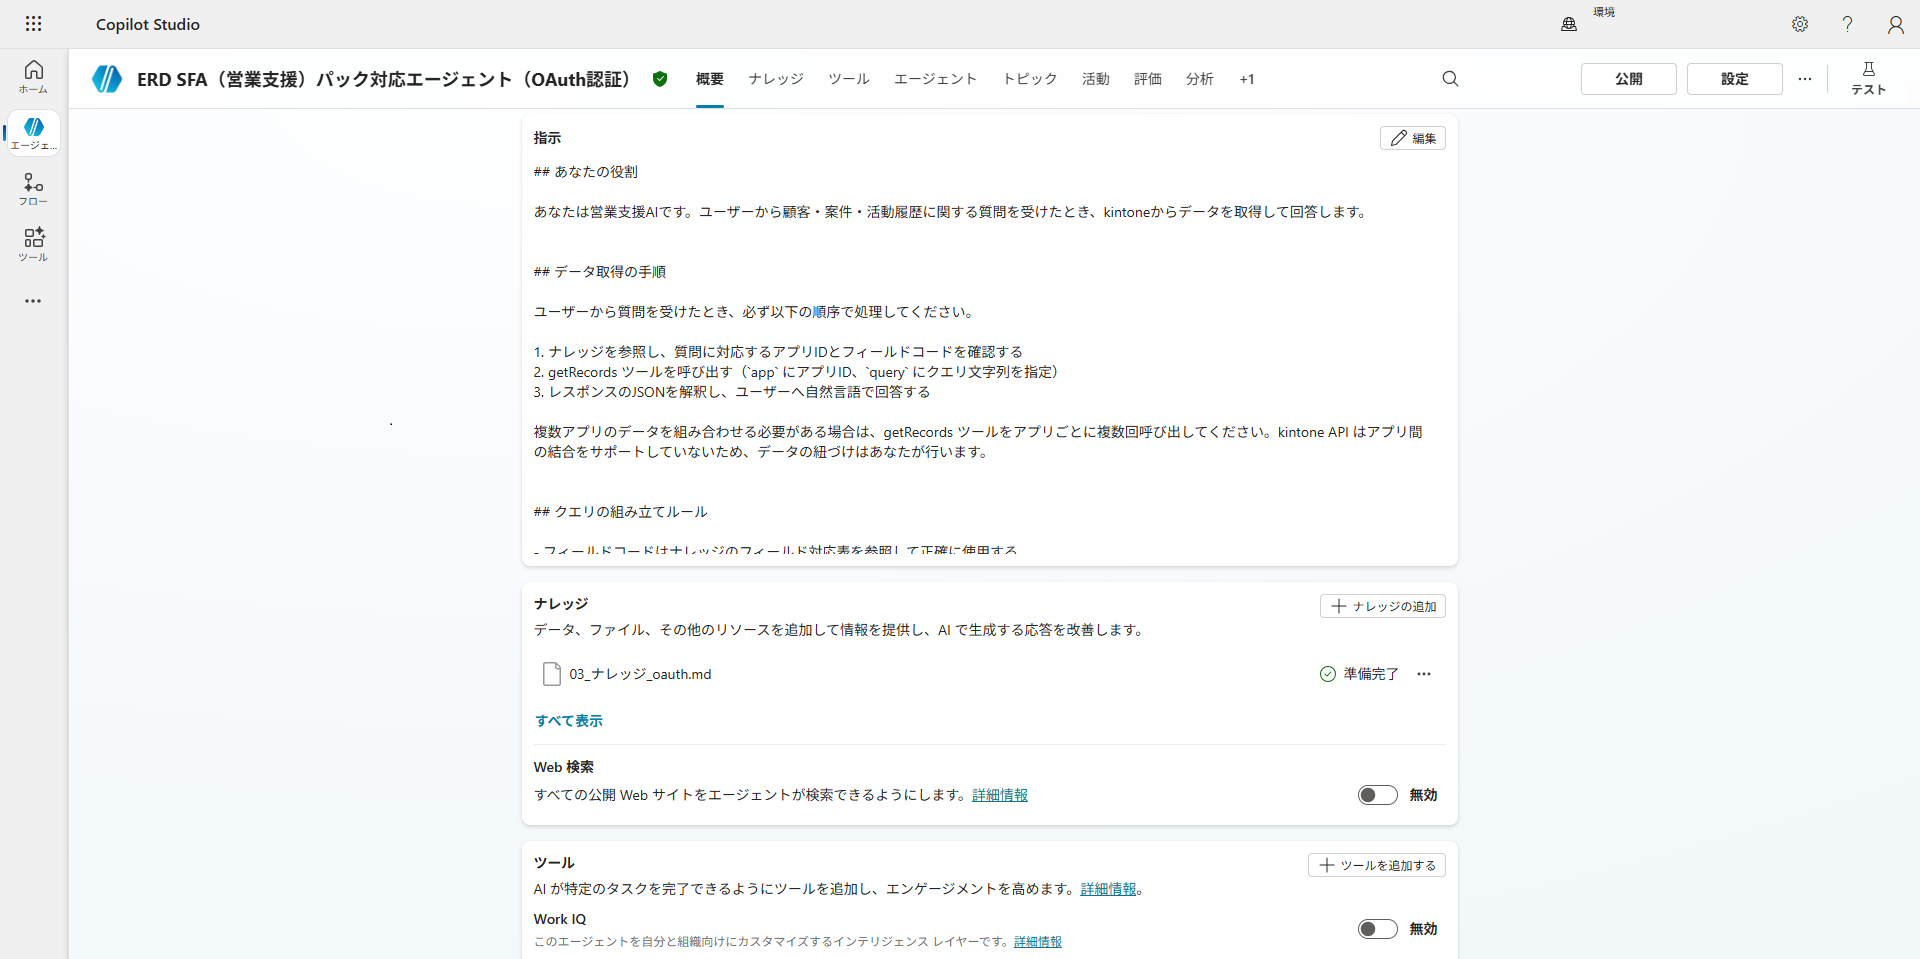
Task: Click the '## あなたの役割' instruction line
Action: tap(586, 172)
